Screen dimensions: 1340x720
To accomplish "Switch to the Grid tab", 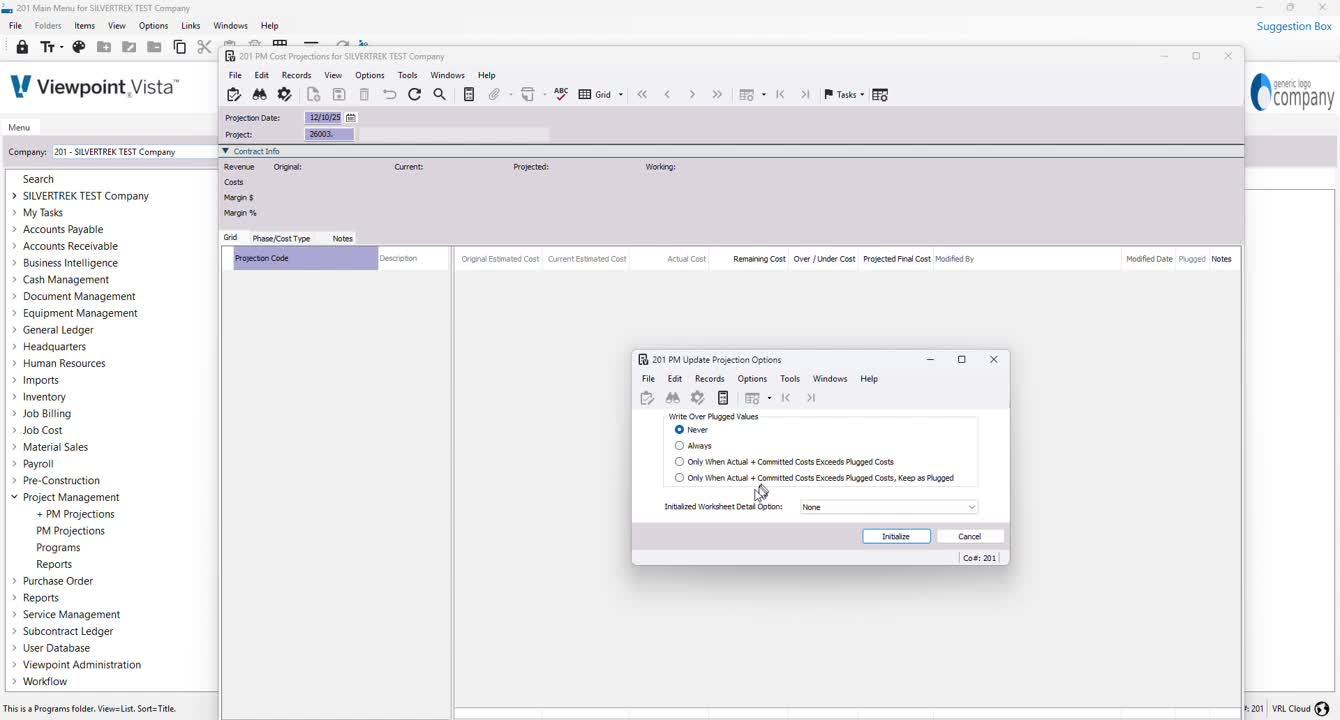I will pos(231,238).
